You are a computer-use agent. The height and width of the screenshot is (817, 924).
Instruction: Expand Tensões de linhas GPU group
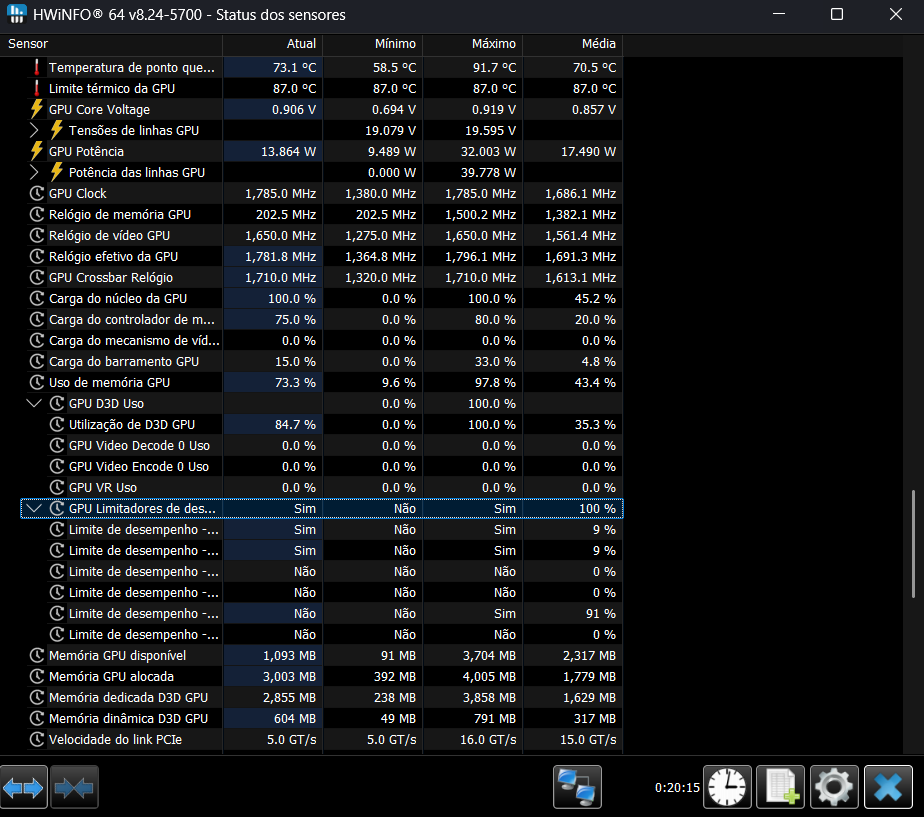[x=34, y=130]
